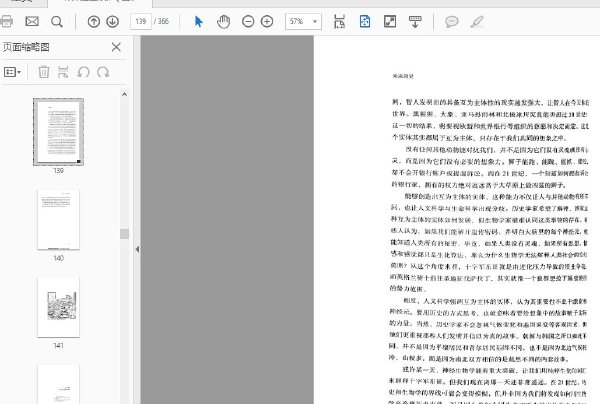
Task: Close the page thumbnails panel
Action: click(116, 47)
